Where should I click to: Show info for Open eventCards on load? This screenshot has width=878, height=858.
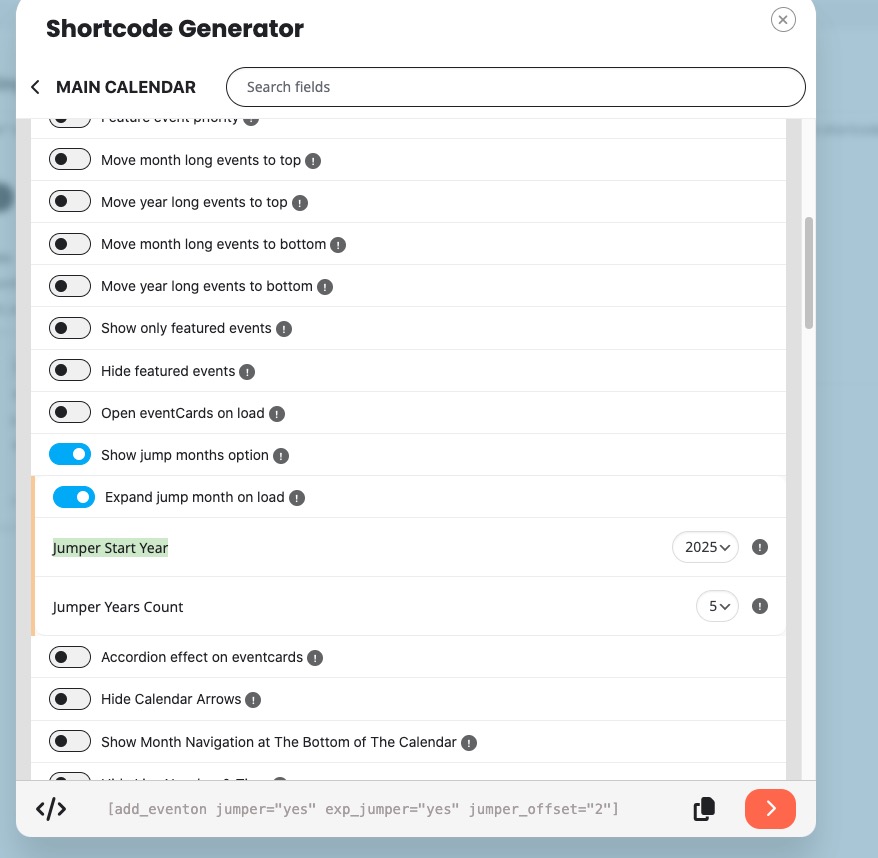(277, 414)
